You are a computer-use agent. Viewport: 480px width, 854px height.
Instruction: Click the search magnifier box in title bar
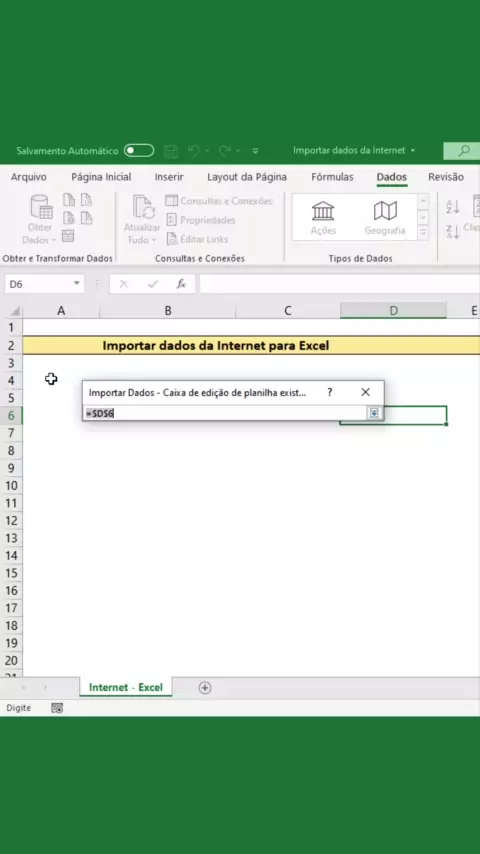pos(462,151)
